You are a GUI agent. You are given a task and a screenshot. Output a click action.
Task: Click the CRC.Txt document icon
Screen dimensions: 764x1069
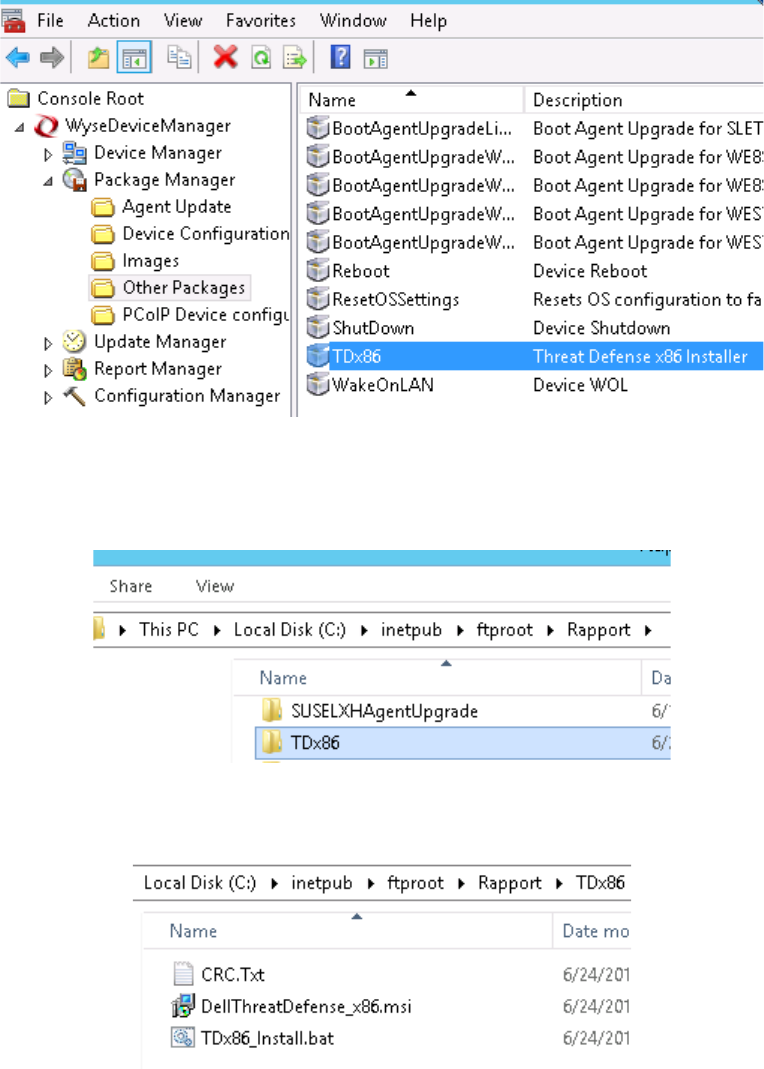(x=183, y=974)
